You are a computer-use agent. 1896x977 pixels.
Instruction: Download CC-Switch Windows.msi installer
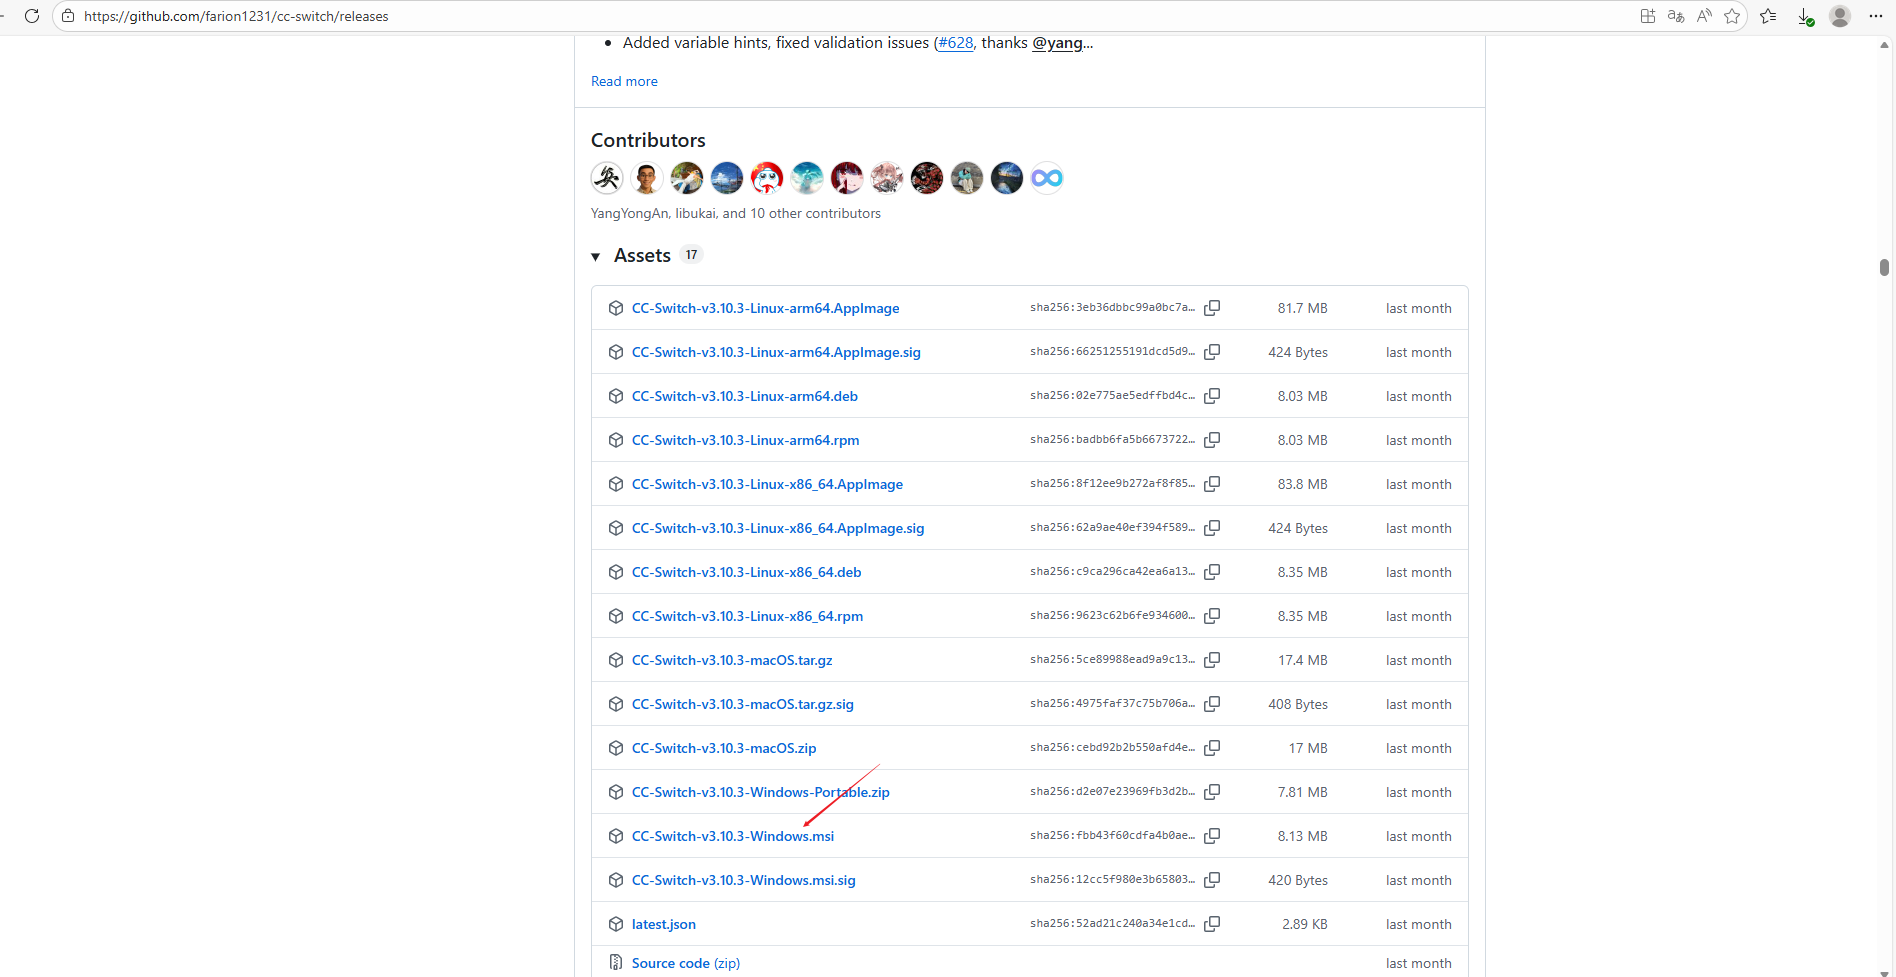pyautogui.click(x=732, y=836)
